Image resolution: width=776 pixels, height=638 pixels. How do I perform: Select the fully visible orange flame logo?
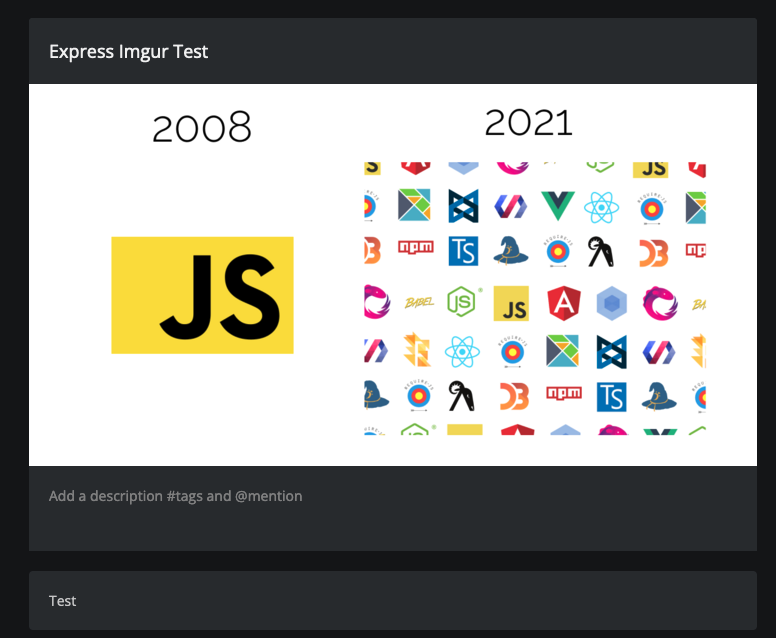pyautogui.click(x=416, y=351)
